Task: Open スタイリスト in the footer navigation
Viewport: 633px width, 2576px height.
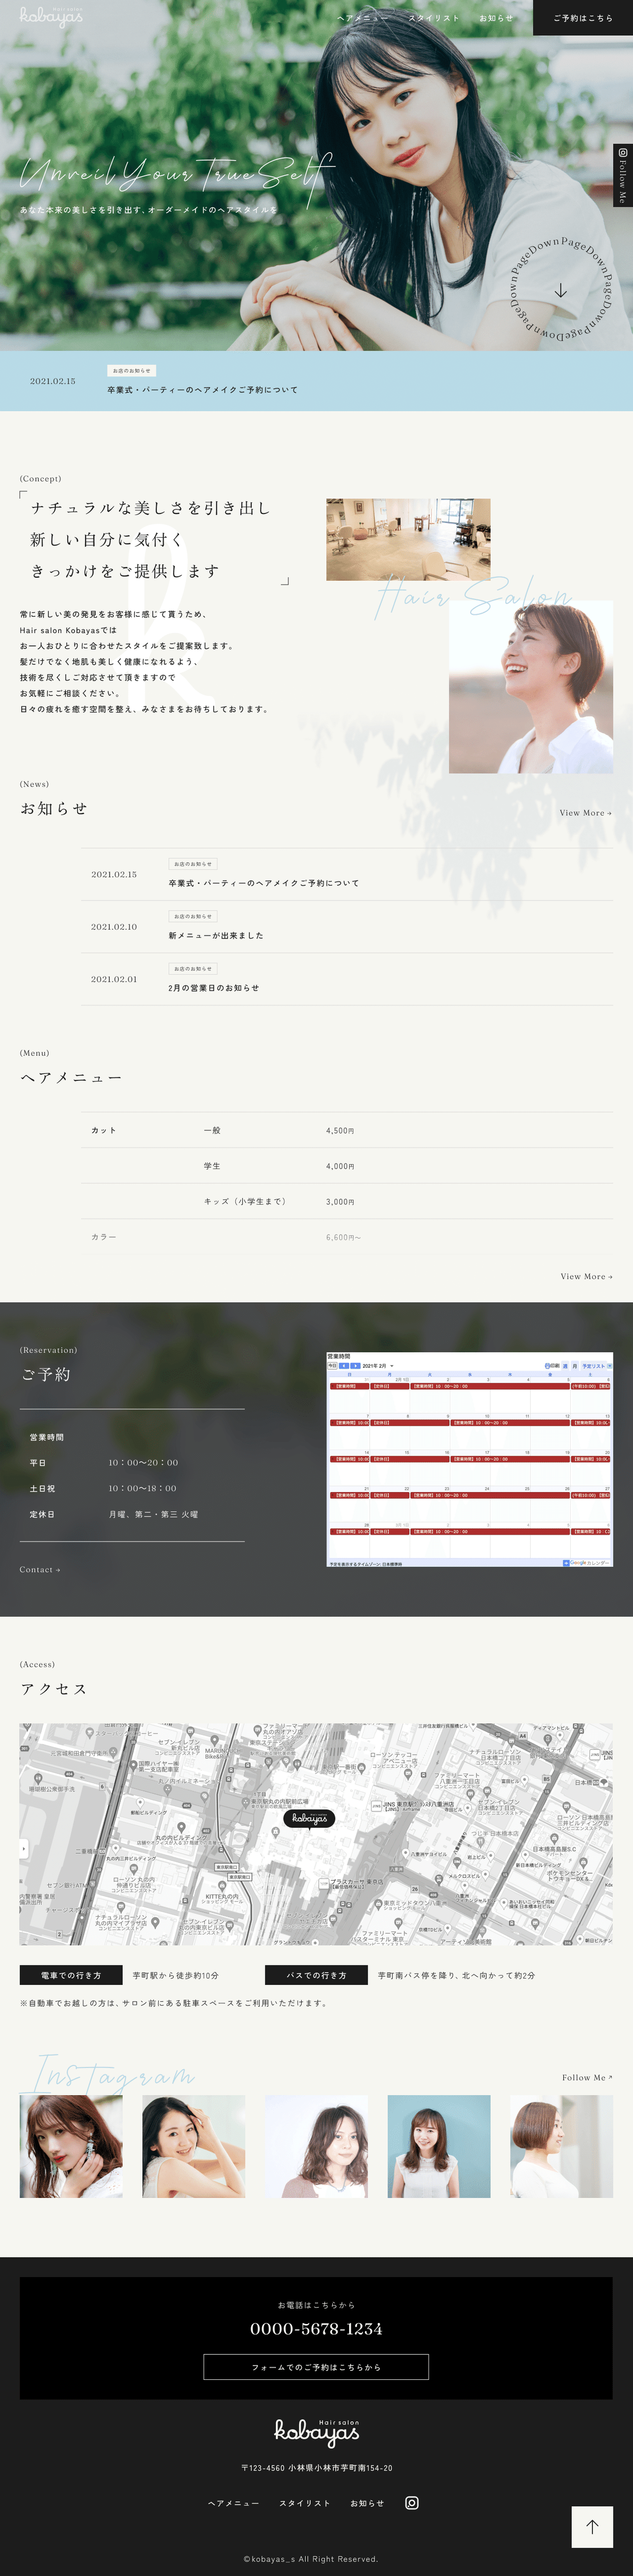Action: pos(305,2503)
